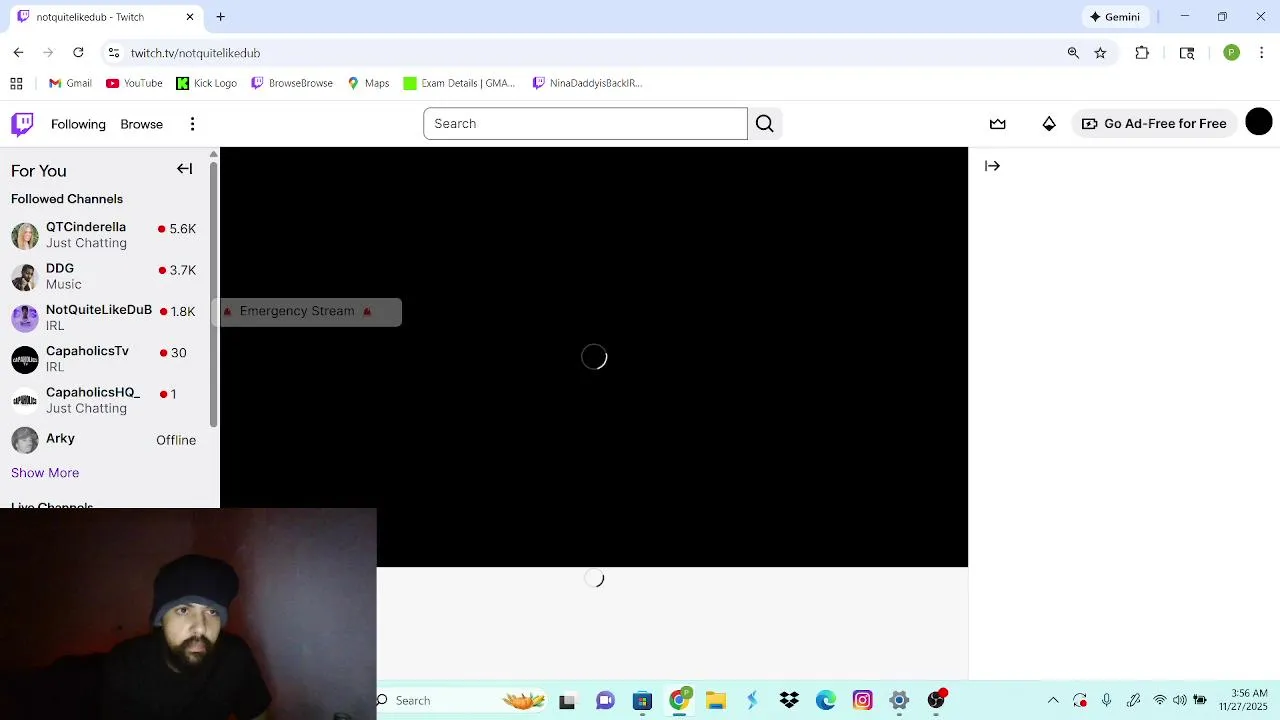Open the Kick Logo bookmark
Viewport: 1280px width, 720px height.
[x=207, y=83]
